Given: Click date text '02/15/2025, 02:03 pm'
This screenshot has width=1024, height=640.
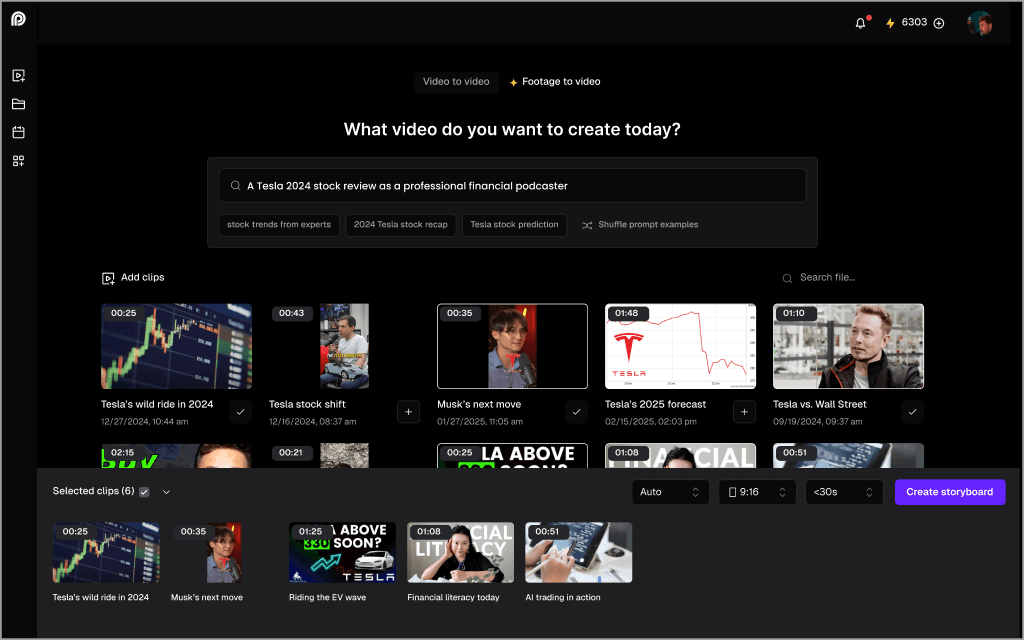Looking at the screenshot, I should pos(650,422).
